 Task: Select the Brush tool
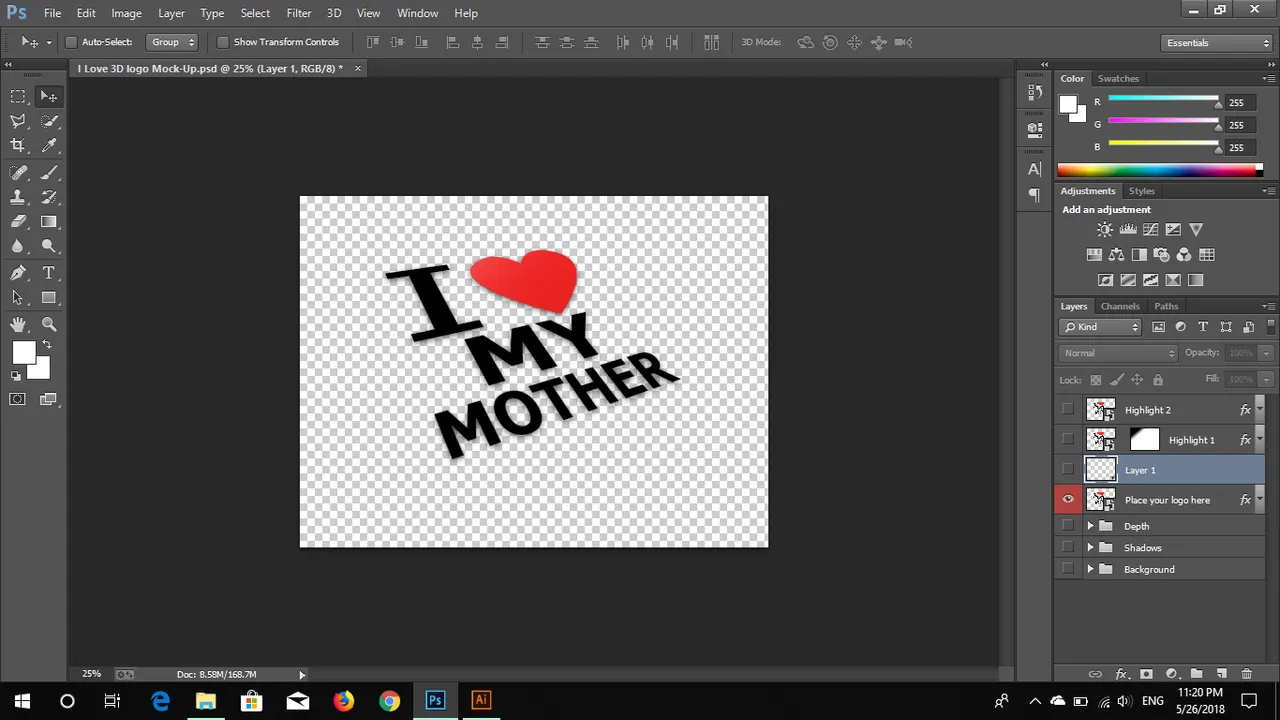[49, 173]
